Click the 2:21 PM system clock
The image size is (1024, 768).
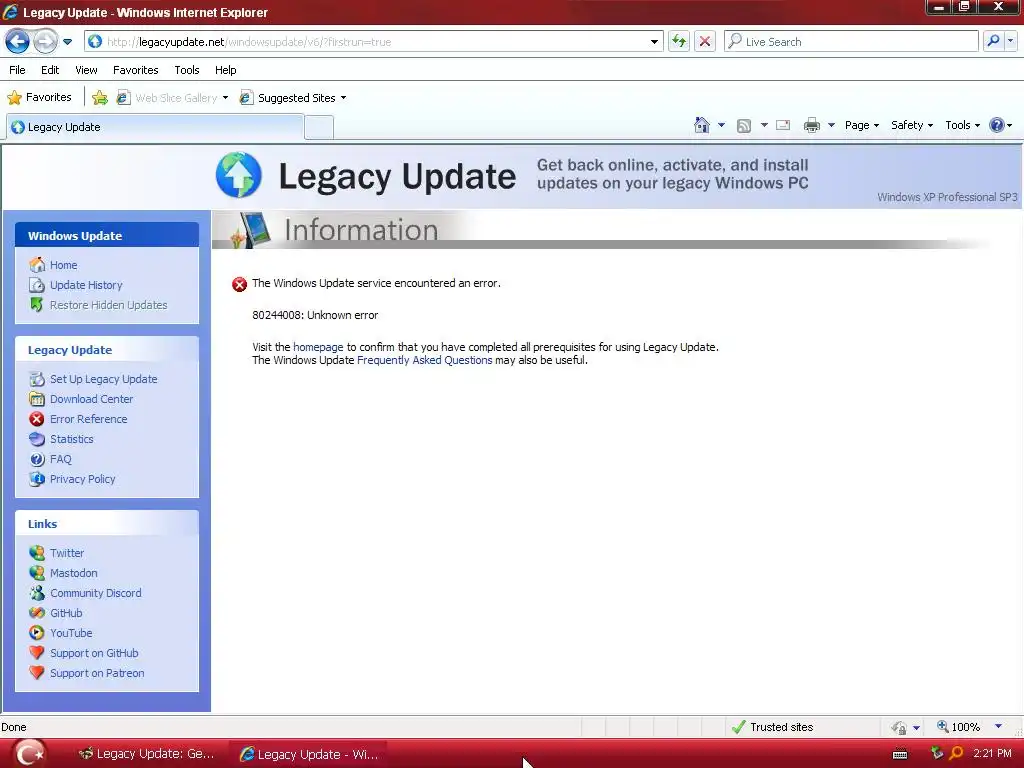tap(992, 754)
